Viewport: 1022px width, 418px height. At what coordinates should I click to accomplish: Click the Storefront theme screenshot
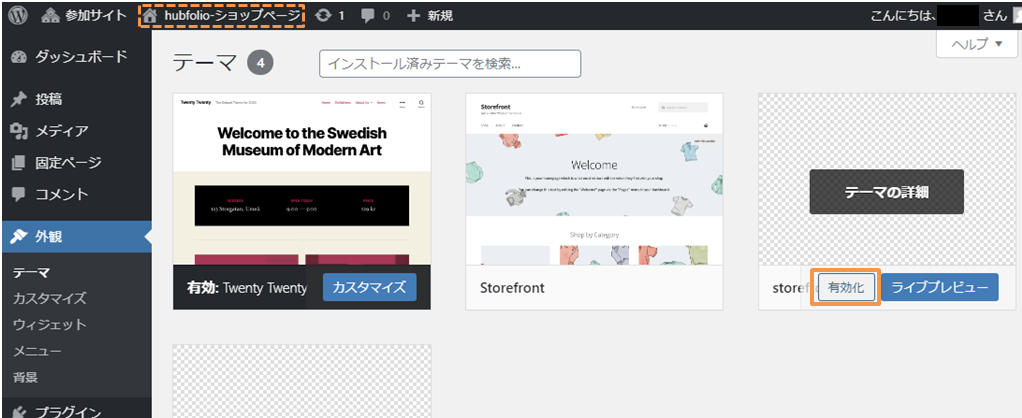tap(594, 179)
